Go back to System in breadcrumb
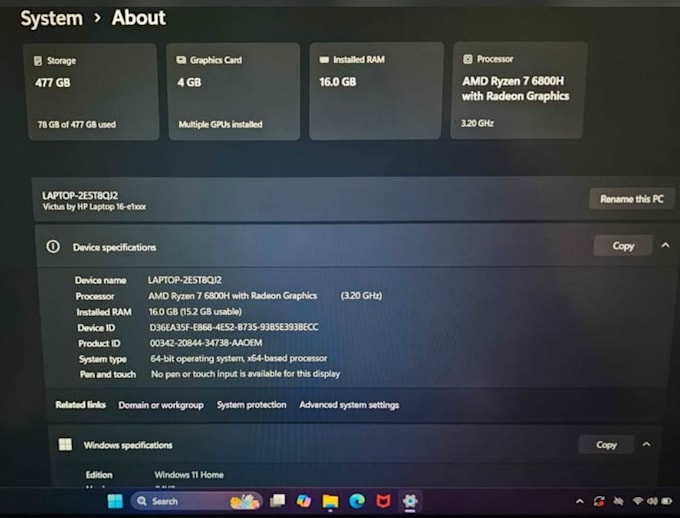680x518 pixels. point(52,18)
